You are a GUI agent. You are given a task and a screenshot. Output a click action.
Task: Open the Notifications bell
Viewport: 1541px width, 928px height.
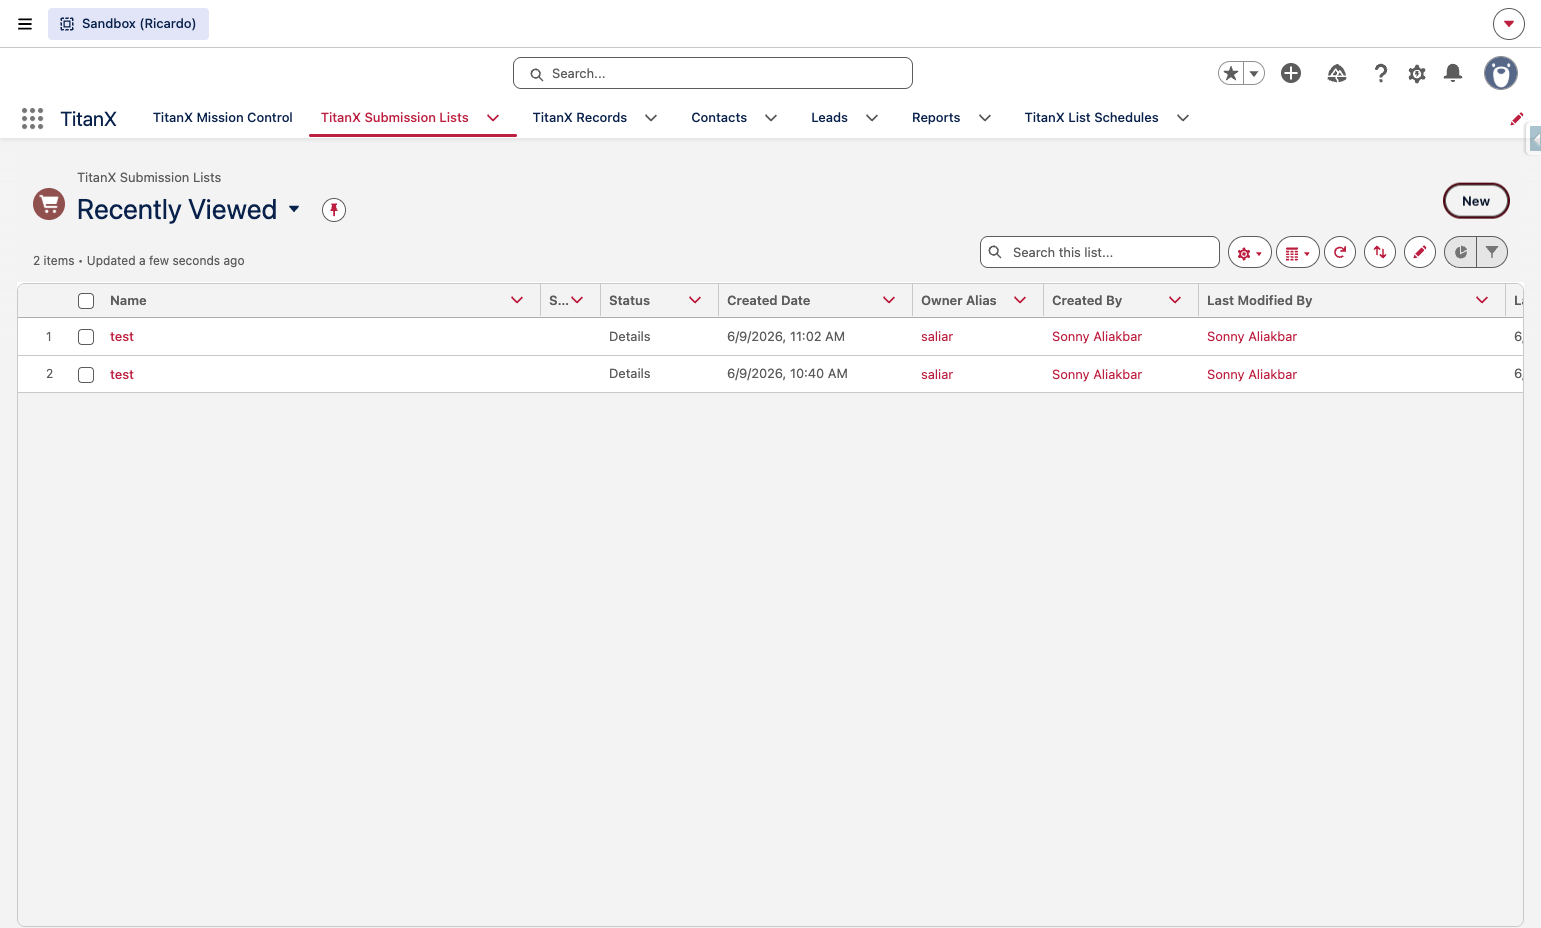1453,73
